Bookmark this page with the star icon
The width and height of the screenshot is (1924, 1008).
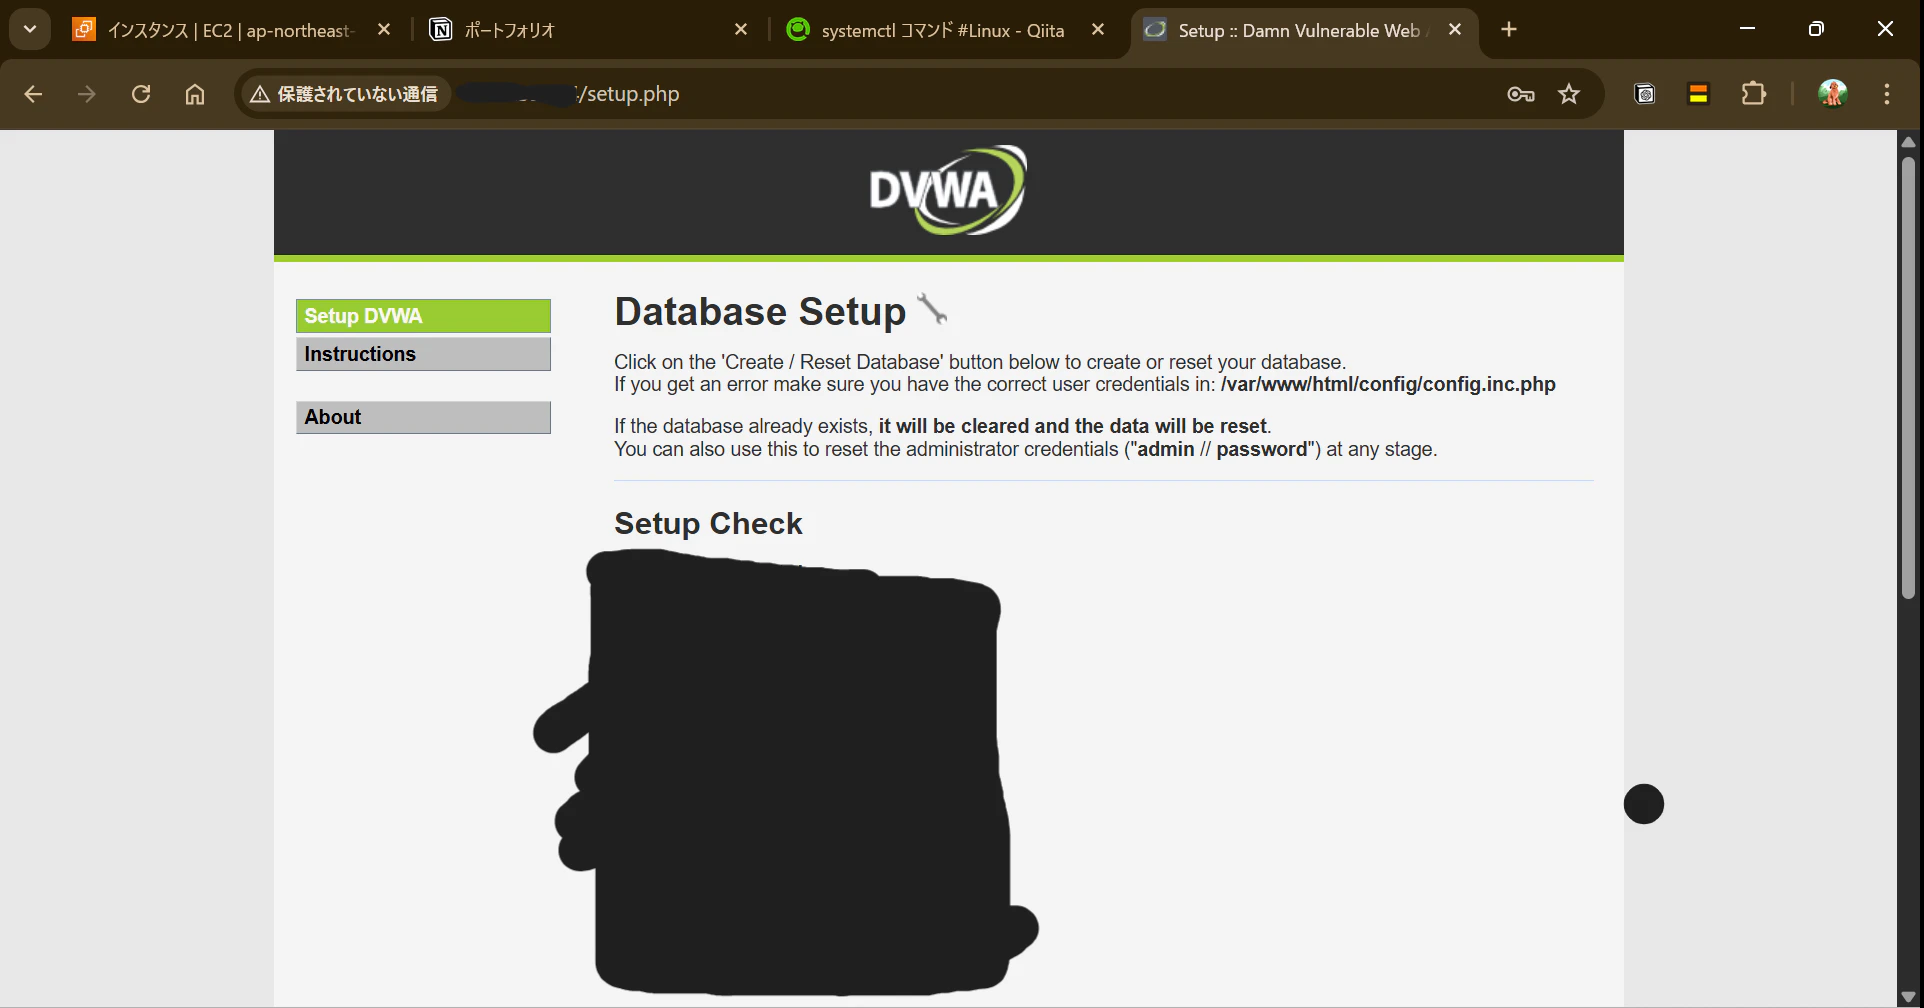[x=1569, y=94]
